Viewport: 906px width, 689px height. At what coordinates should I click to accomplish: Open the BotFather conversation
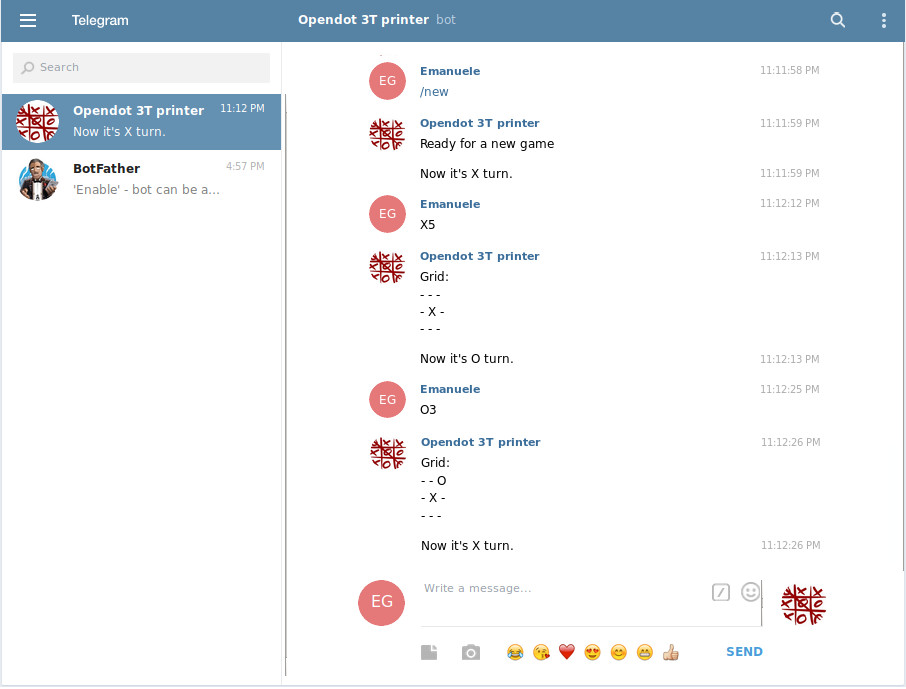click(141, 179)
